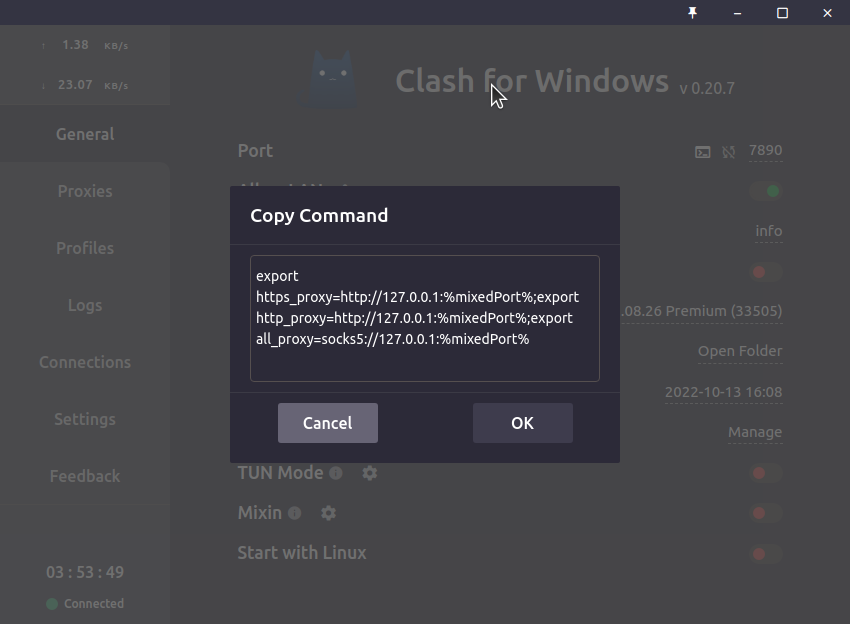Click the Clash cat logo
Image resolution: width=850 pixels, height=624 pixels.
[332, 79]
